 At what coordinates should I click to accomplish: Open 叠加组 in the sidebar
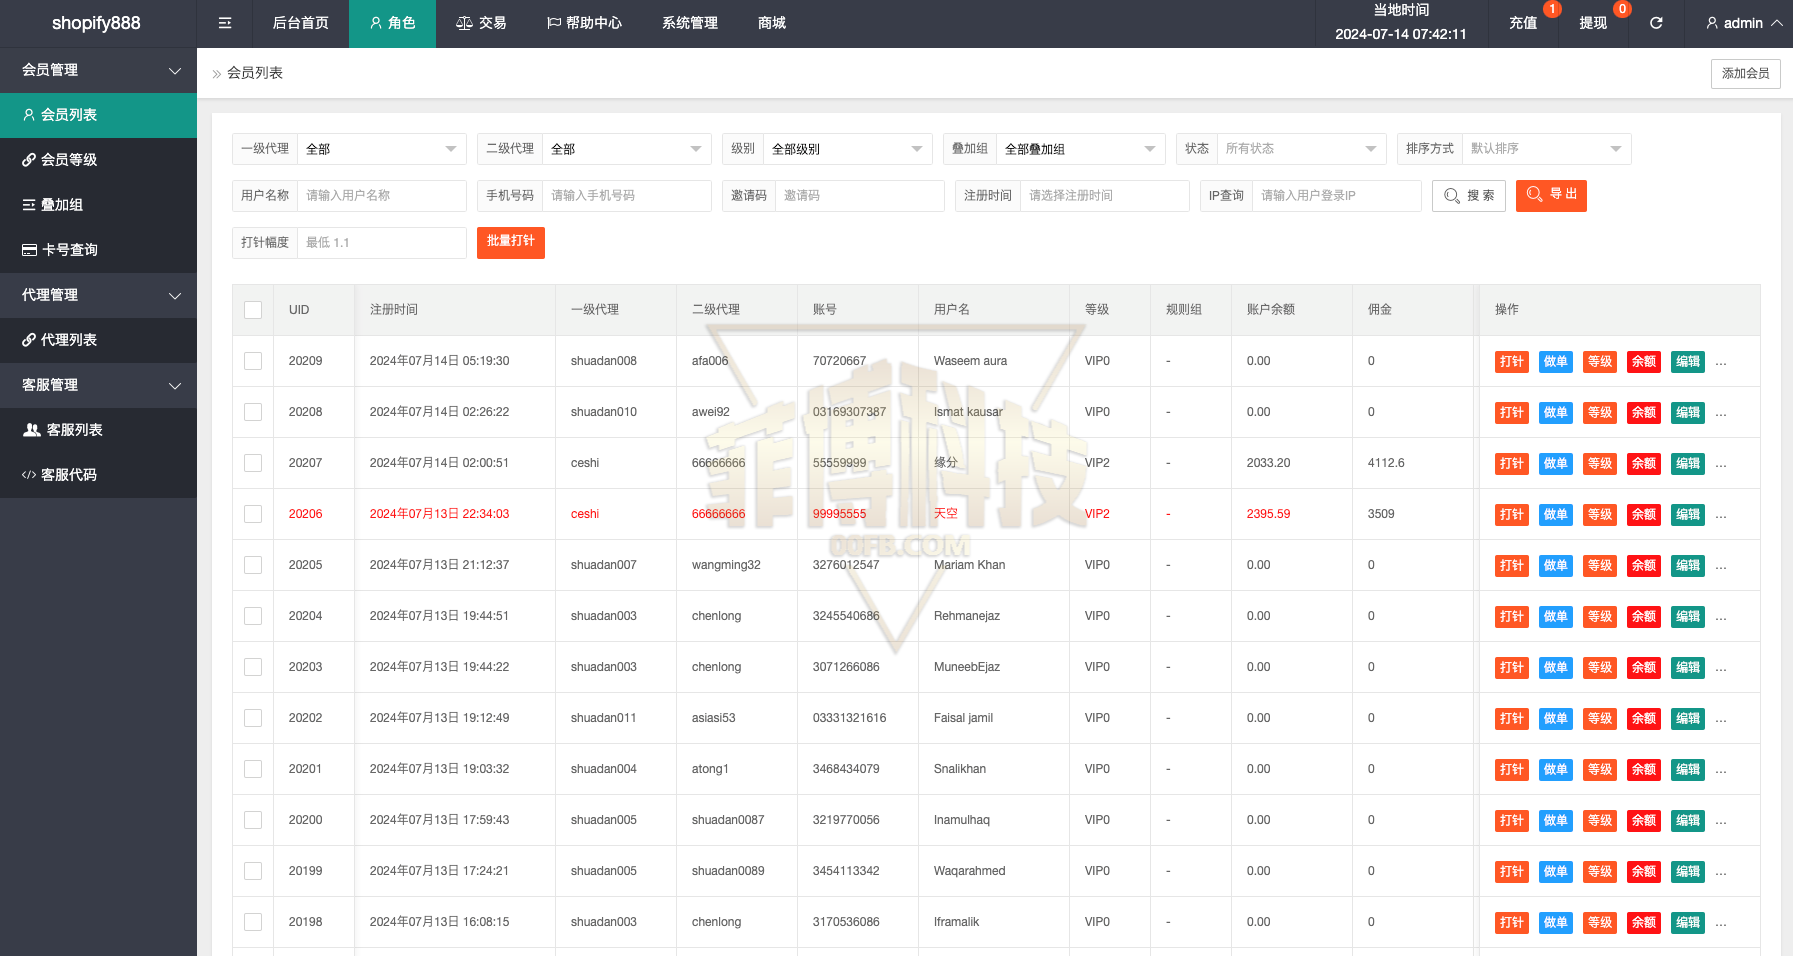point(98,205)
